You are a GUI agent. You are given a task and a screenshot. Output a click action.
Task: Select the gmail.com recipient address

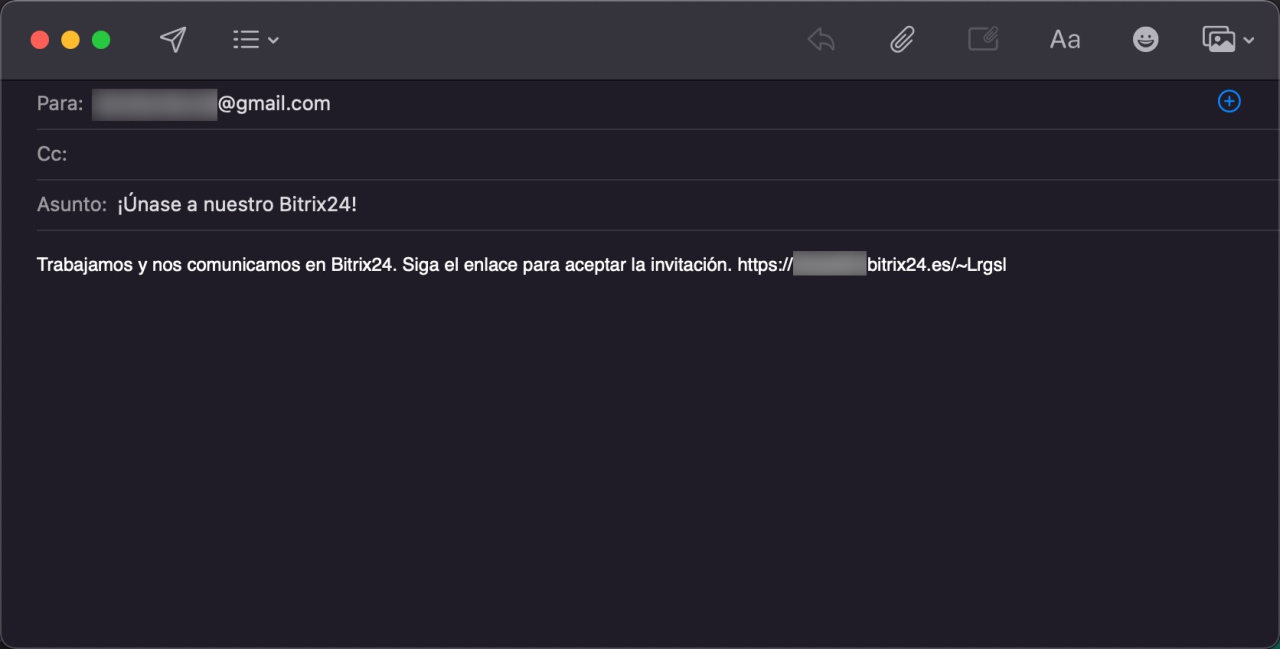coord(211,104)
